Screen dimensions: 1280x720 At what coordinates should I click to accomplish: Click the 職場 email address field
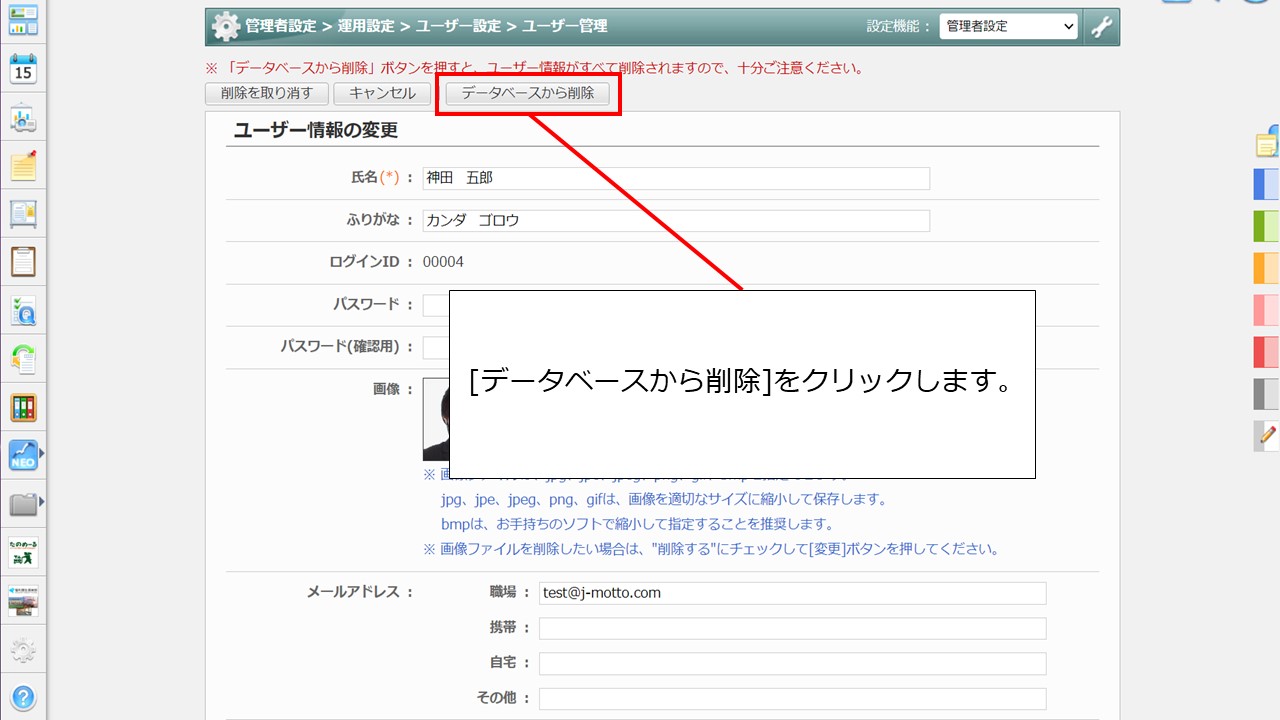[x=791, y=593]
